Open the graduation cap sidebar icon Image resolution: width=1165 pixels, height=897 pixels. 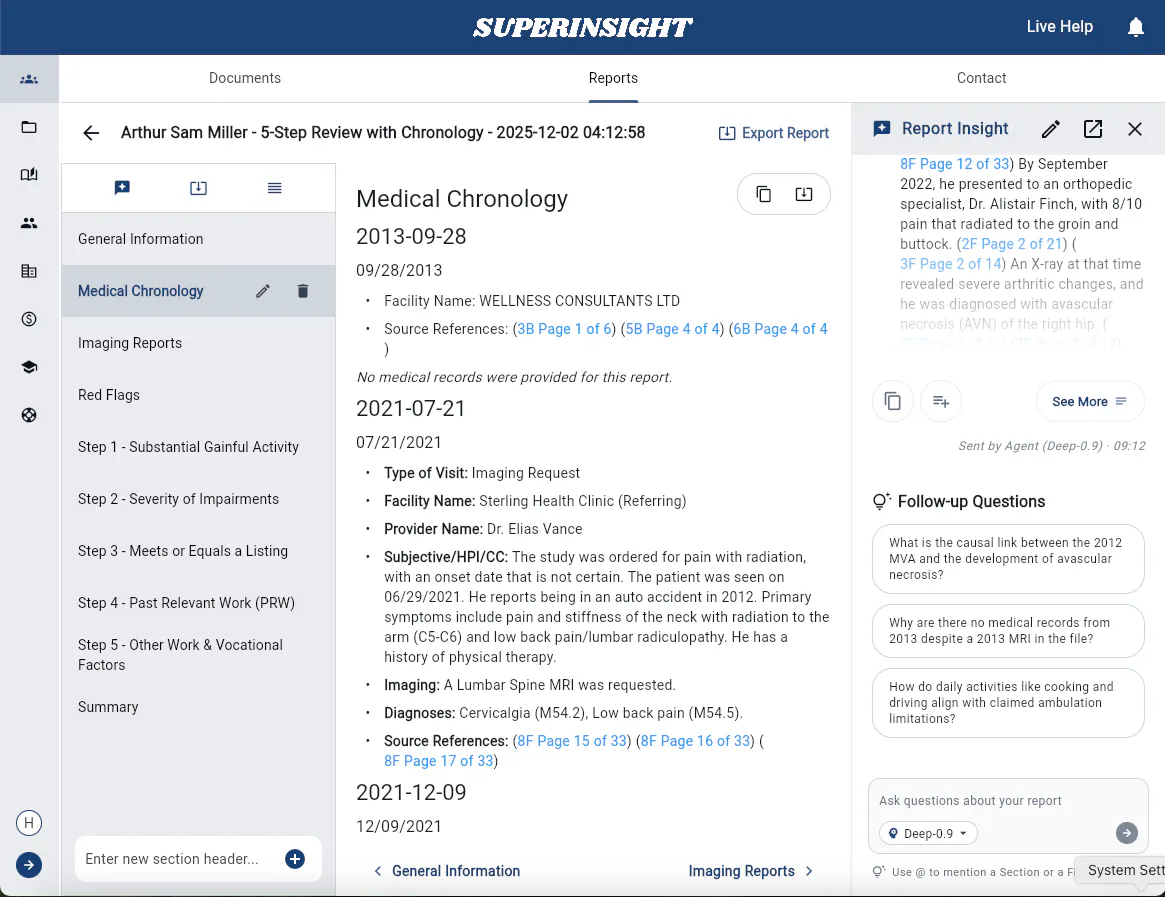click(29, 367)
